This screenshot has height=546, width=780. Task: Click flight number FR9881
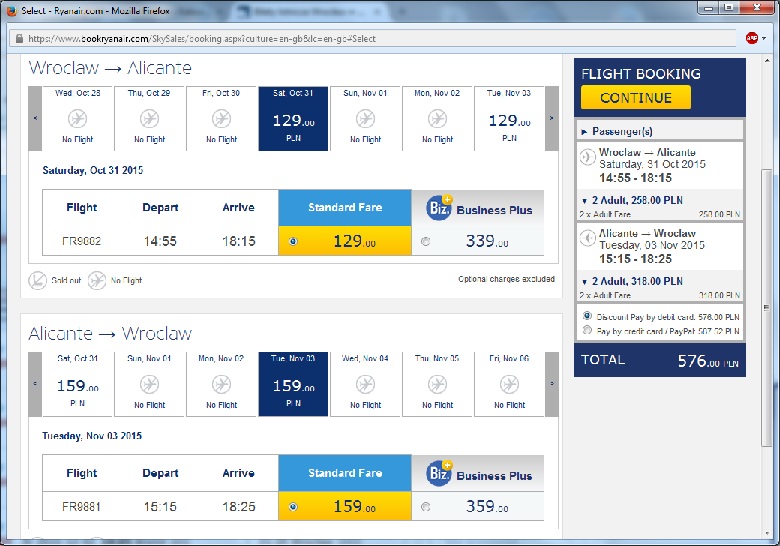(82, 507)
